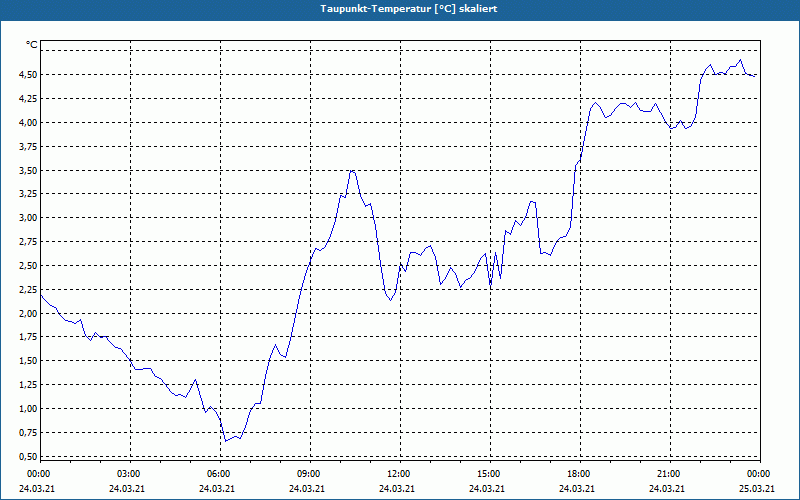This screenshot has height=500, width=800.
Task: Select the y-axis value "0,50"
Action: pos(29,457)
